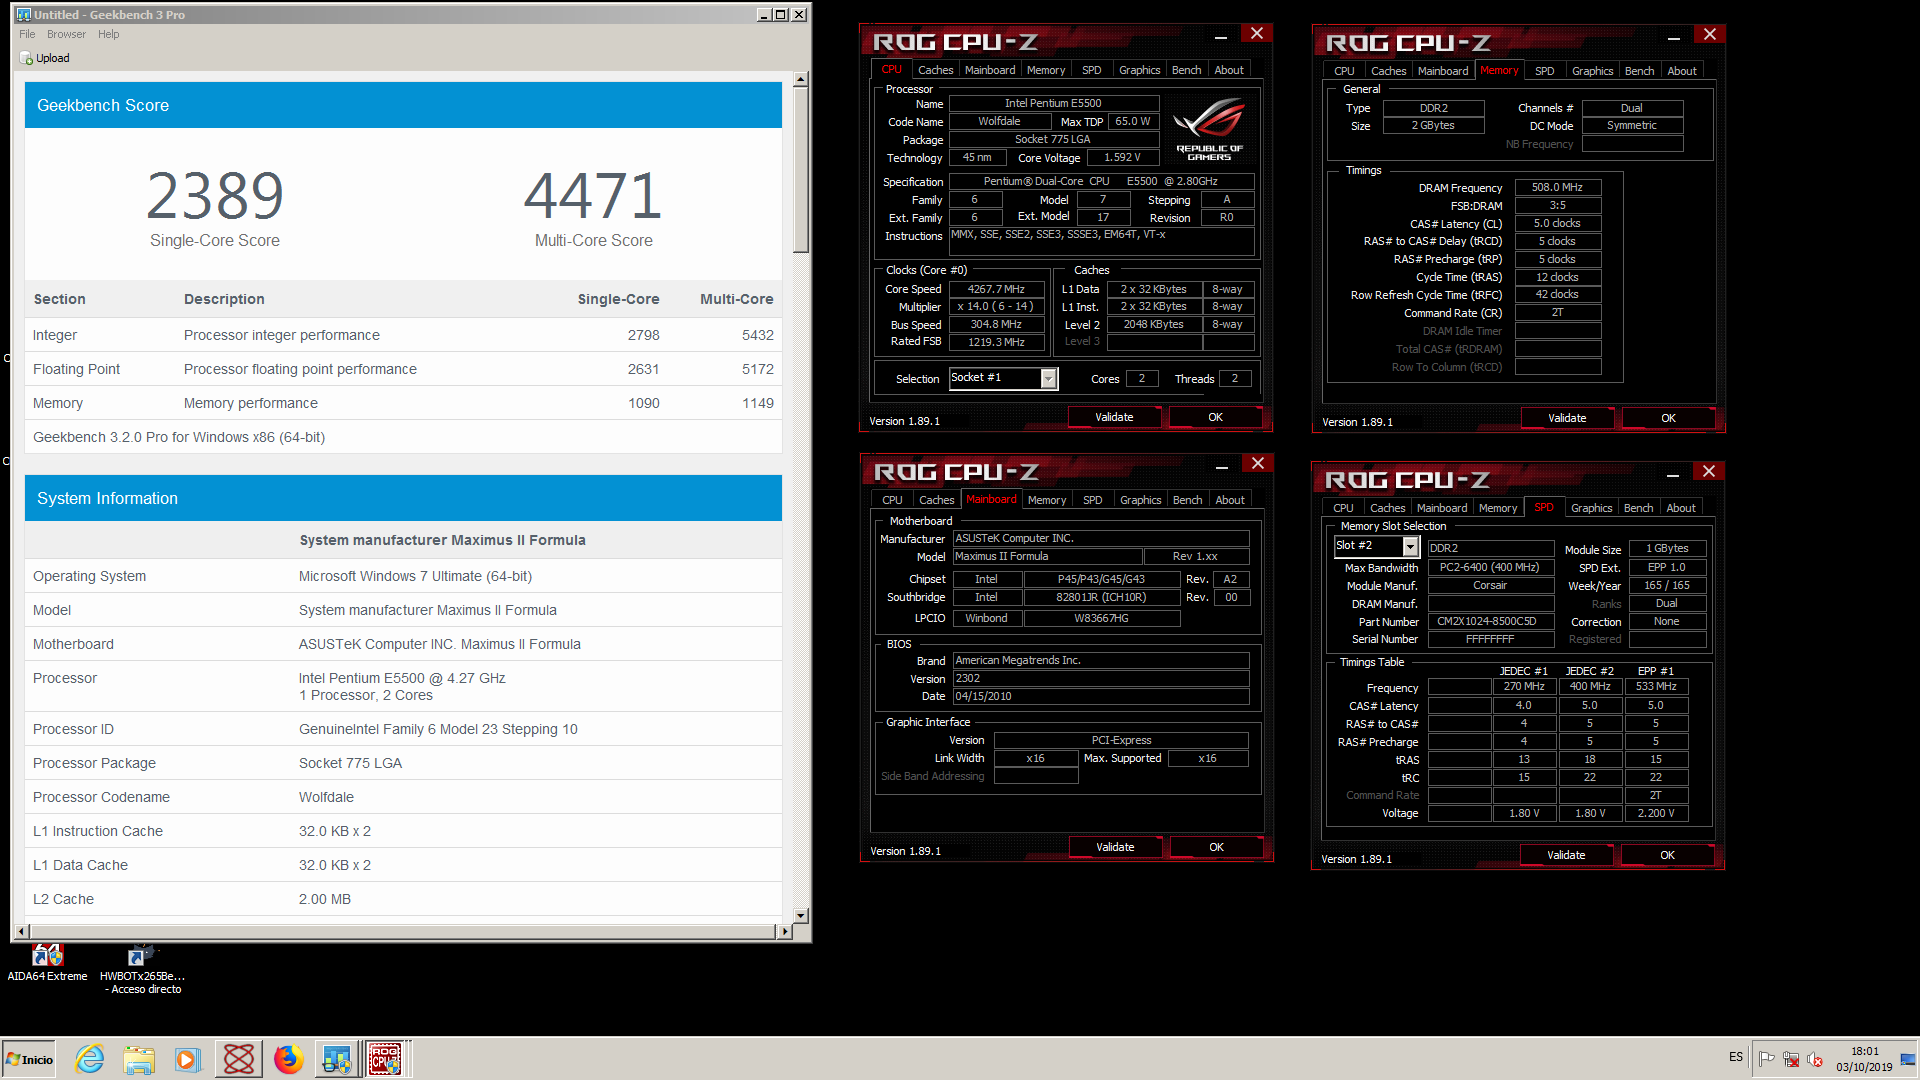The height and width of the screenshot is (1080, 1920).
Task: Click the Memory performance description cell
Action: pos(251,403)
